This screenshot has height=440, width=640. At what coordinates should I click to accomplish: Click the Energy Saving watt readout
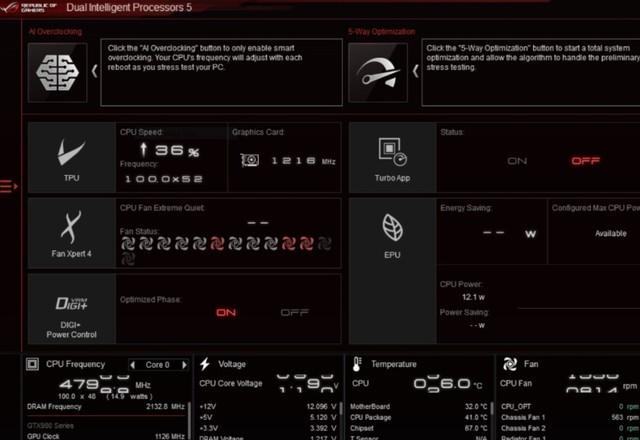[509, 233]
